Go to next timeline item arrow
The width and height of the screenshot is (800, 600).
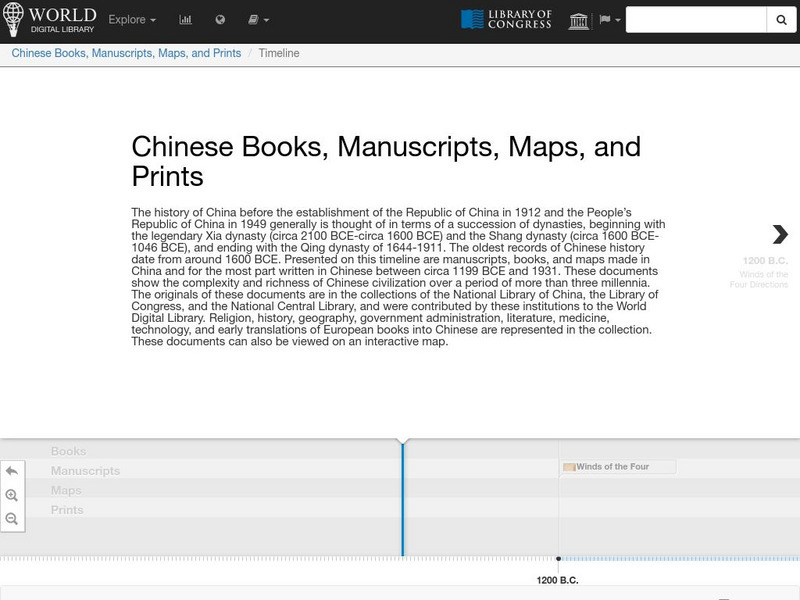[780, 234]
